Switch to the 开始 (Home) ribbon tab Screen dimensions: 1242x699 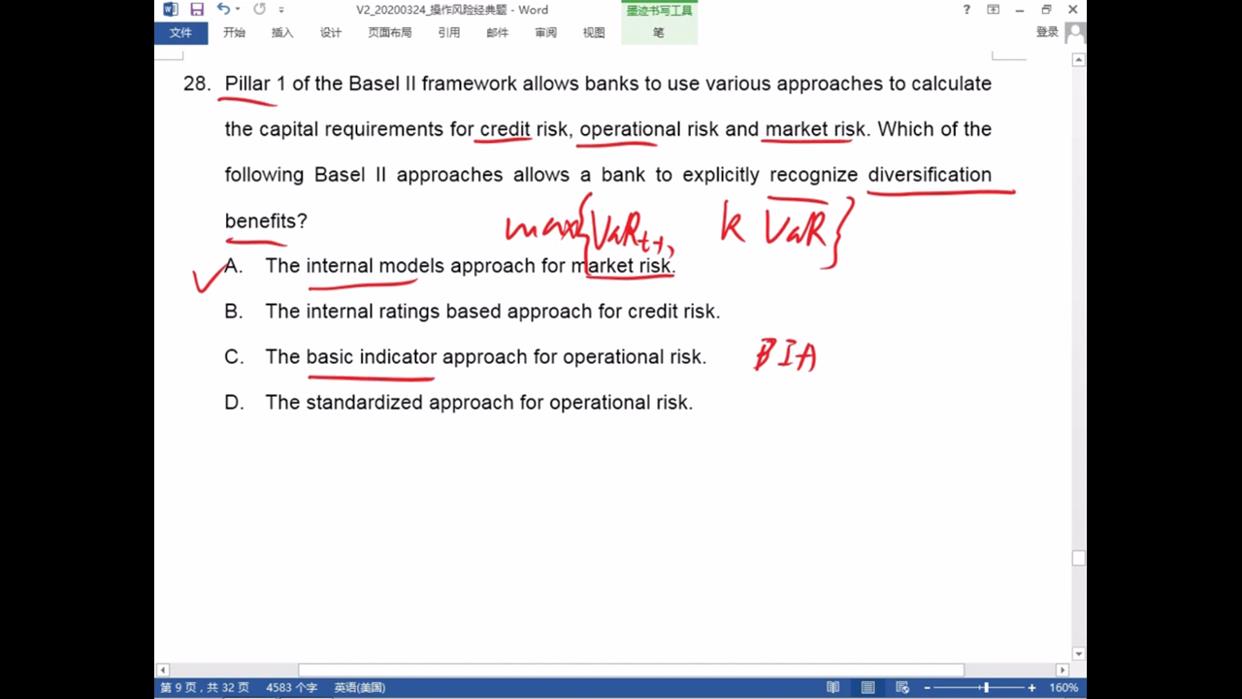(234, 33)
